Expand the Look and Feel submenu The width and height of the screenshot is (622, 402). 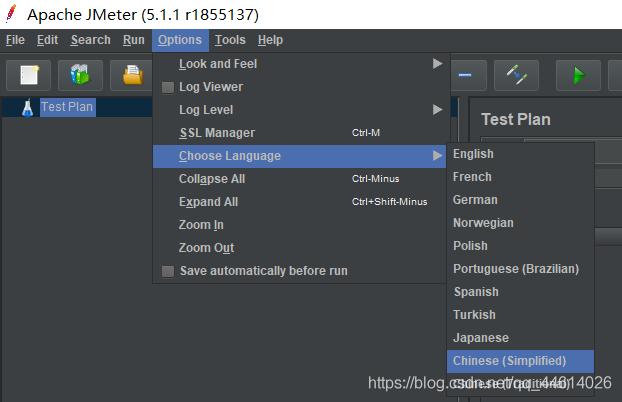coord(299,64)
